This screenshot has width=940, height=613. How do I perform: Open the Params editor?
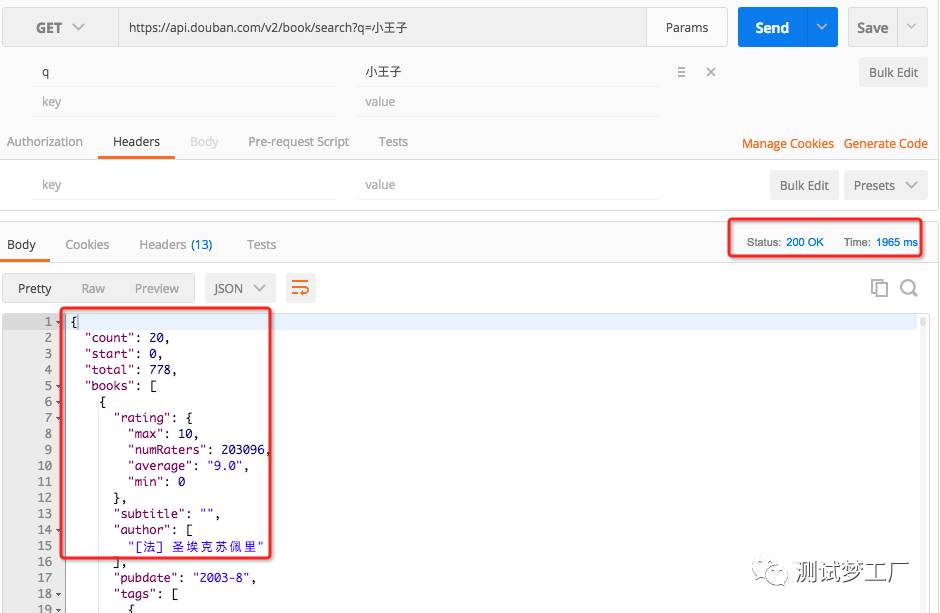[x=686, y=28]
